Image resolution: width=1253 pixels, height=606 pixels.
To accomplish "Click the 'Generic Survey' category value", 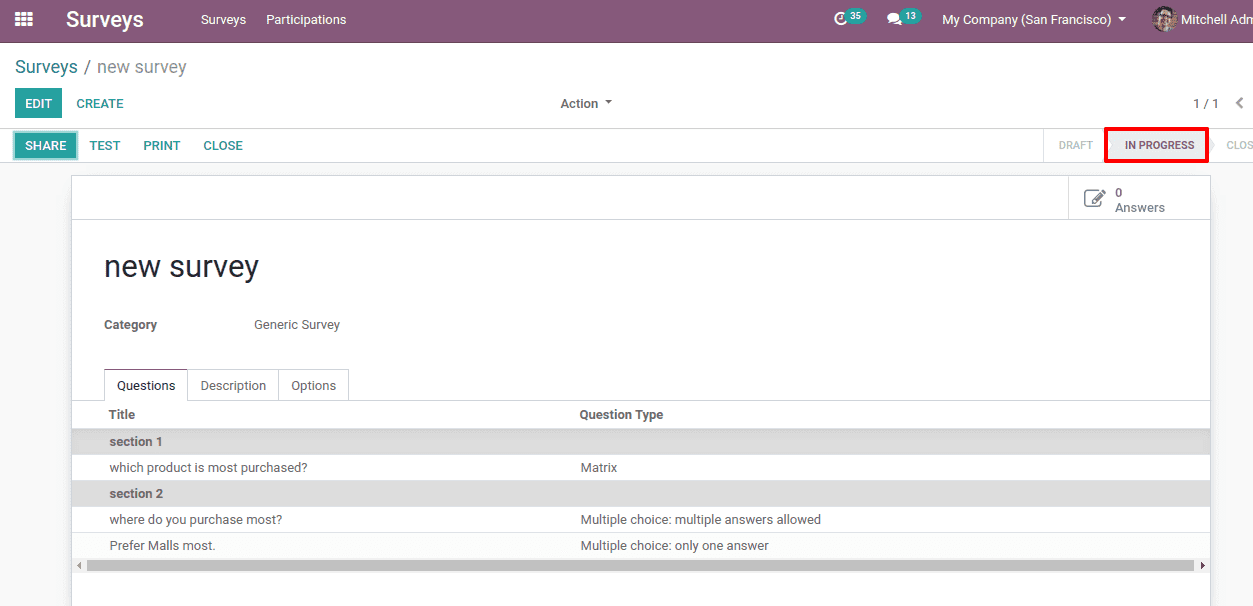I will coord(297,324).
